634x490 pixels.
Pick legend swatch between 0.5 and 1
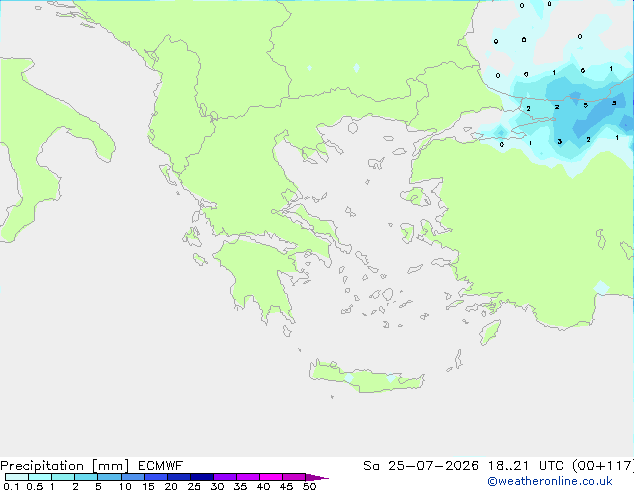click(x=40, y=477)
